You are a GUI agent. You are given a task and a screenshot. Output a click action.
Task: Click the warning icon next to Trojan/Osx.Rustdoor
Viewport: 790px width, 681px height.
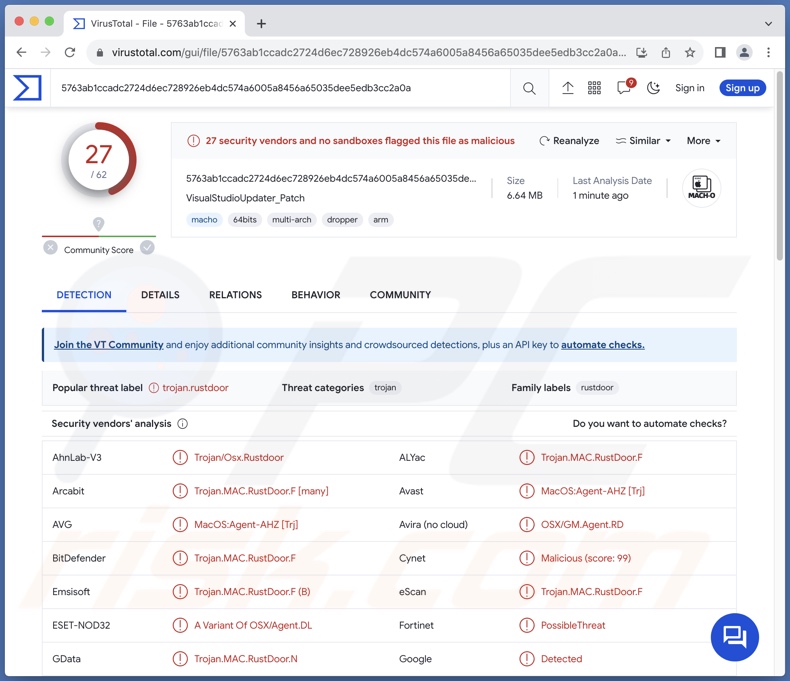180,457
